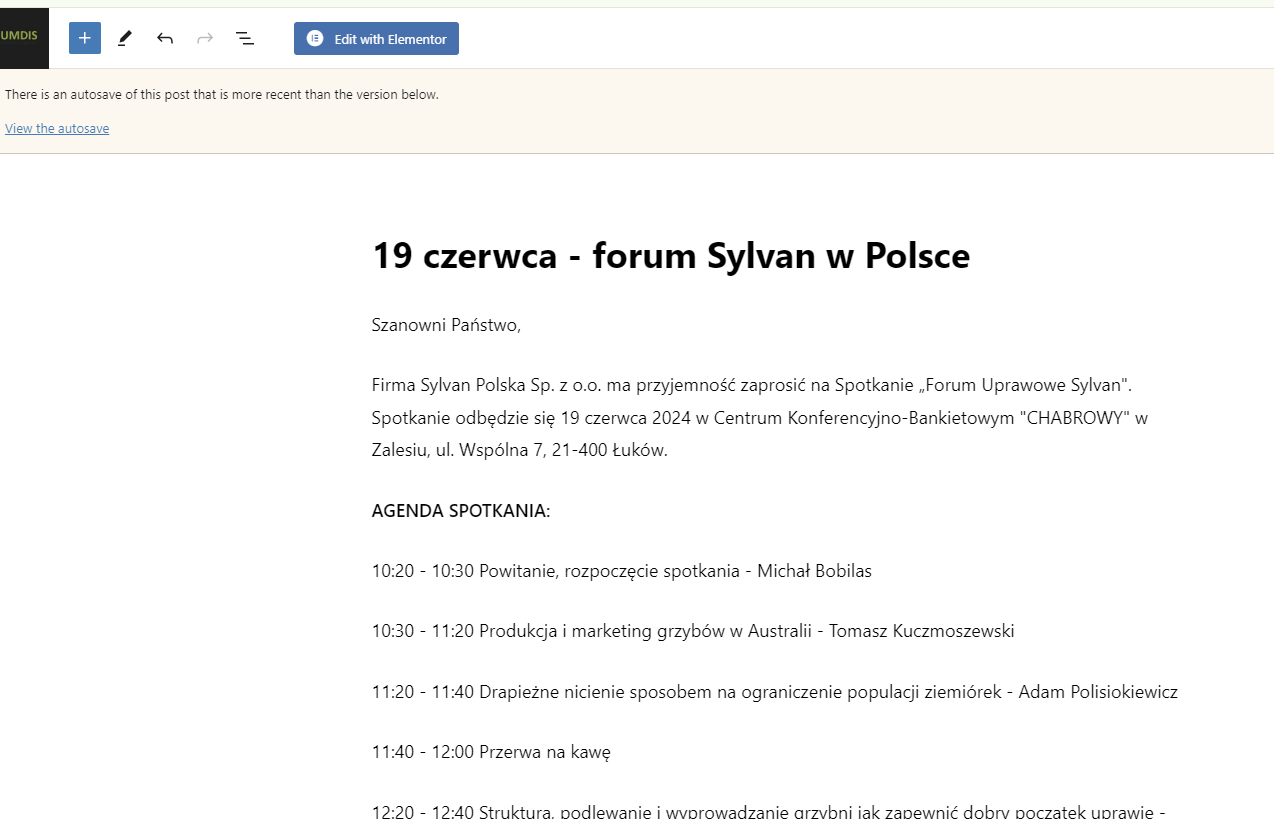The height and width of the screenshot is (819, 1274).
Task: Select the Tools pencil icon
Action: (125, 38)
